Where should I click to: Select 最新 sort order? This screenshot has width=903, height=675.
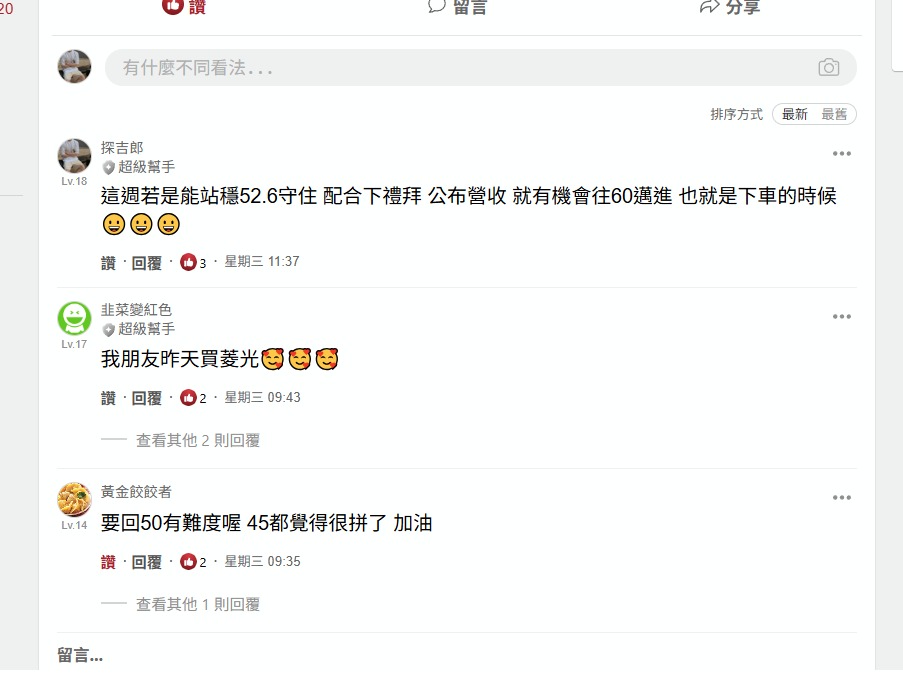[794, 114]
